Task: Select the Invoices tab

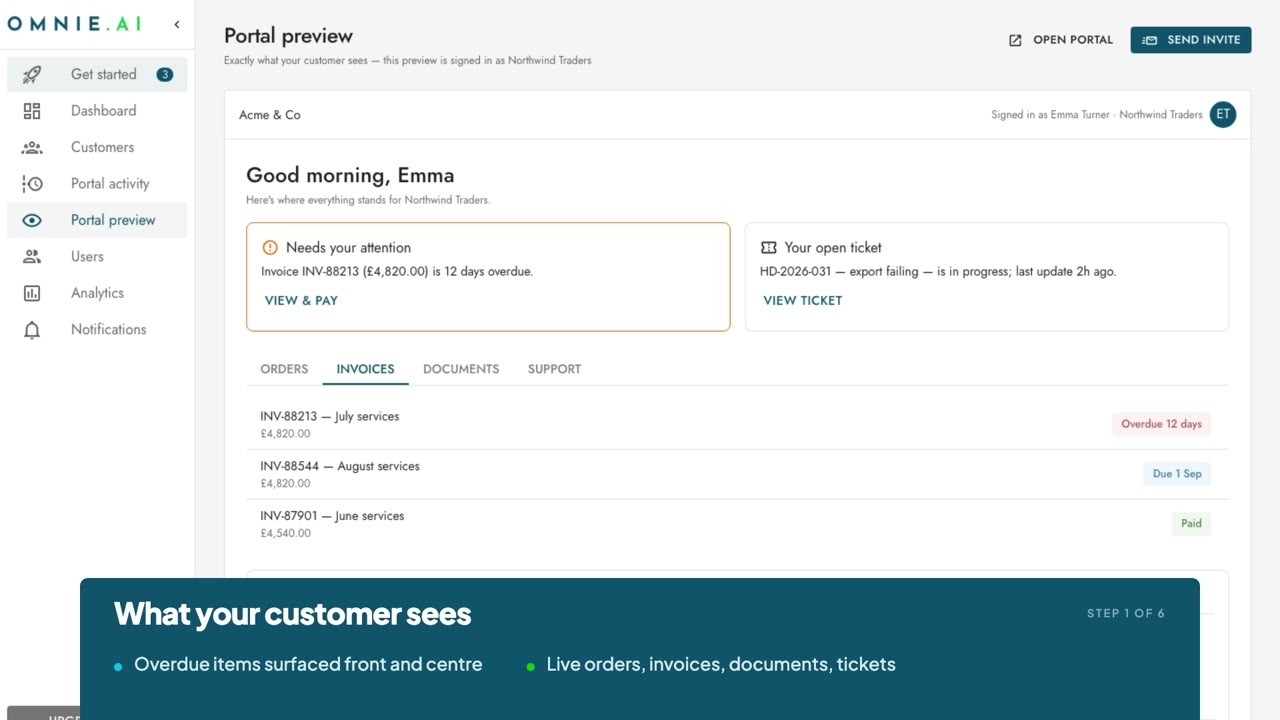Action: 365,369
